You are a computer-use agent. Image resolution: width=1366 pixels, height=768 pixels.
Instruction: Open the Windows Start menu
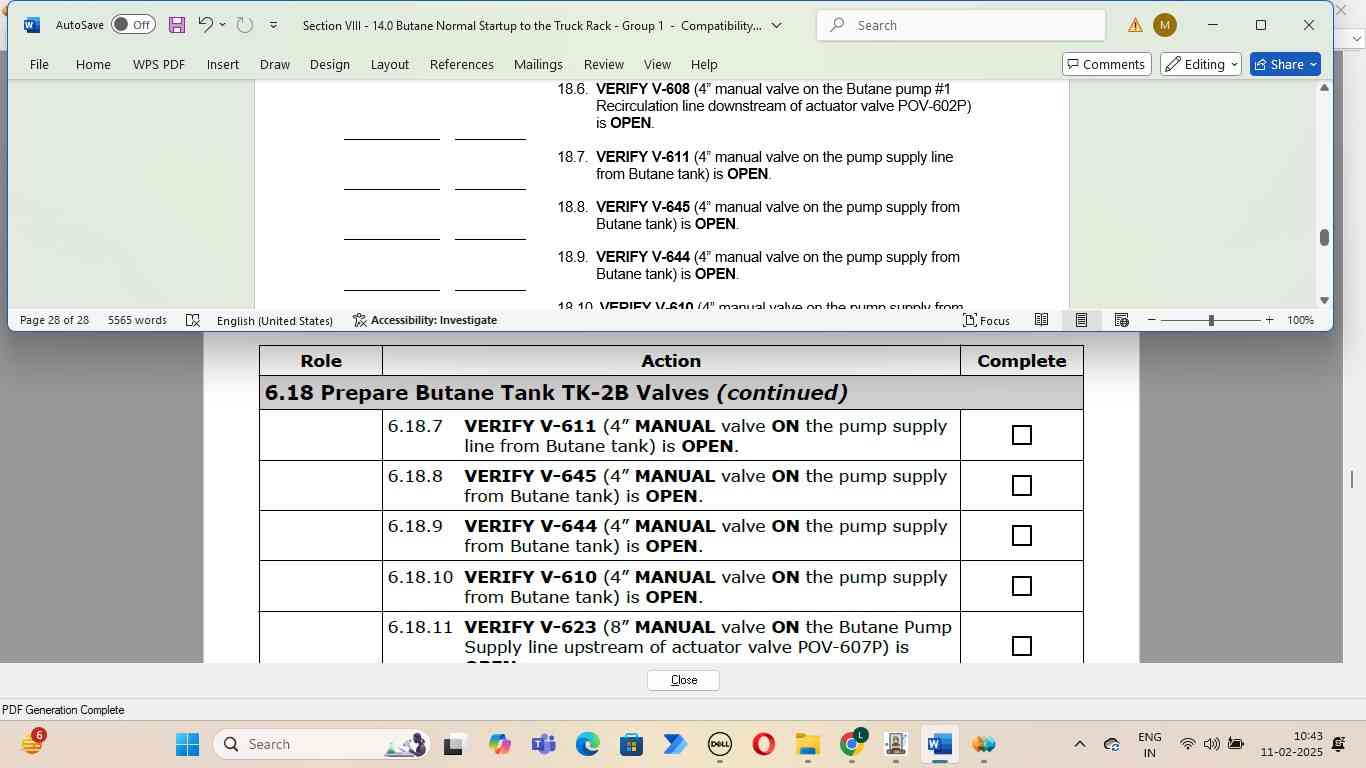(187, 744)
